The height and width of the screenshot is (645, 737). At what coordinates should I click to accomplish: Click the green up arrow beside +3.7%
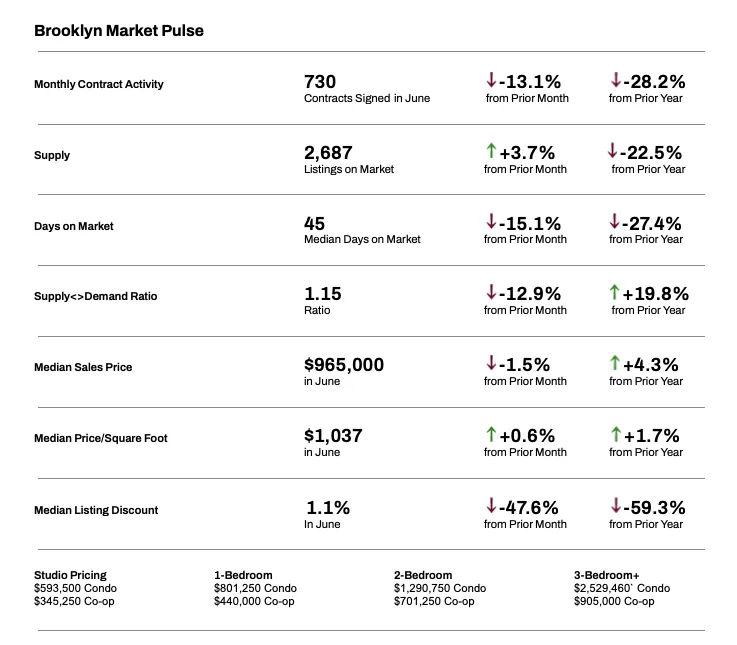click(x=491, y=151)
